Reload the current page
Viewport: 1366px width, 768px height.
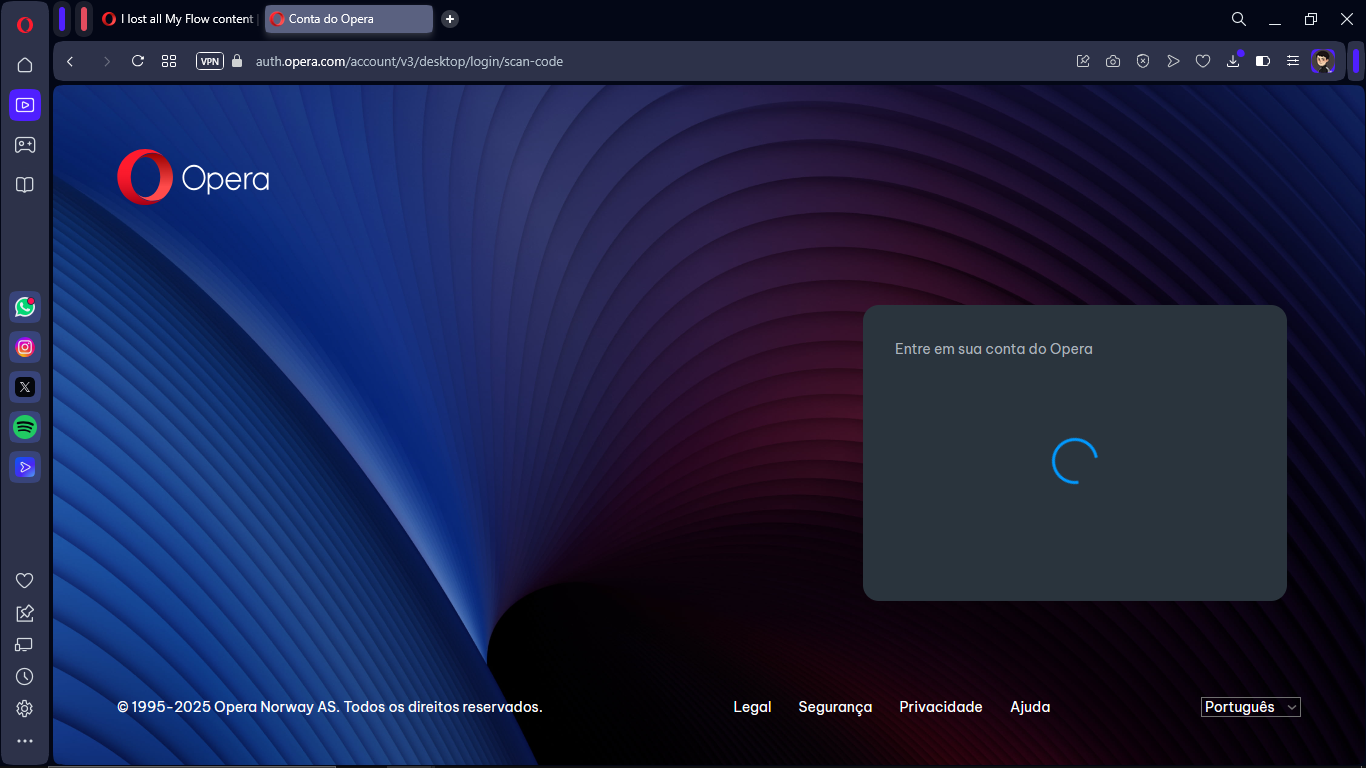coord(138,61)
